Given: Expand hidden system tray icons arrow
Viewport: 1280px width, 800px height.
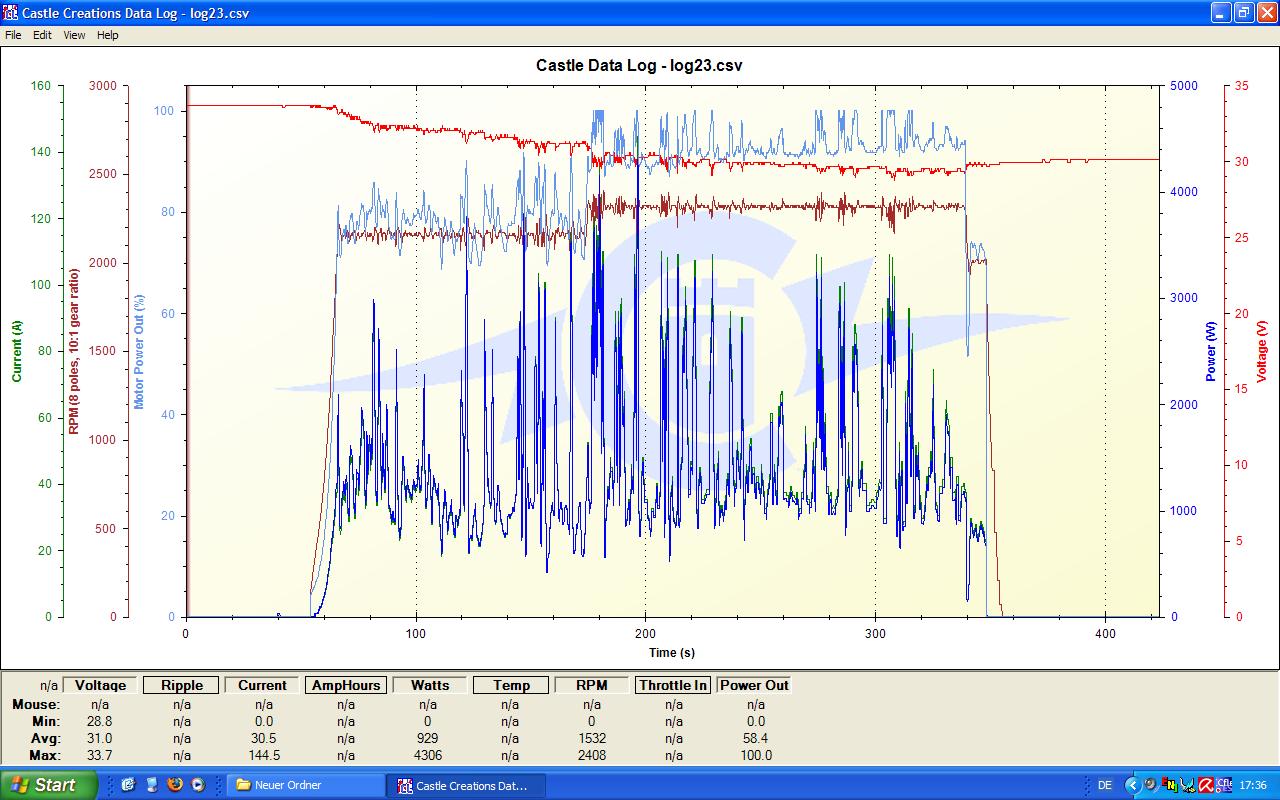Looking at the screenshot, I should pos(1132,785).
